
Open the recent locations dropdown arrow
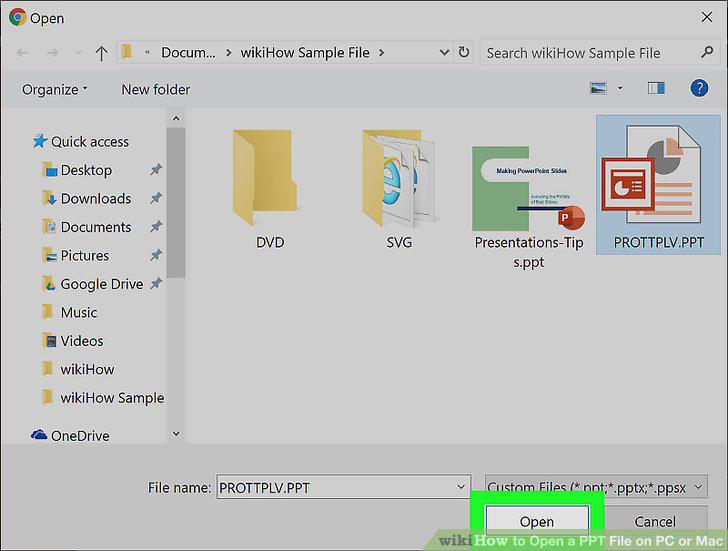[x=78, y=53]
